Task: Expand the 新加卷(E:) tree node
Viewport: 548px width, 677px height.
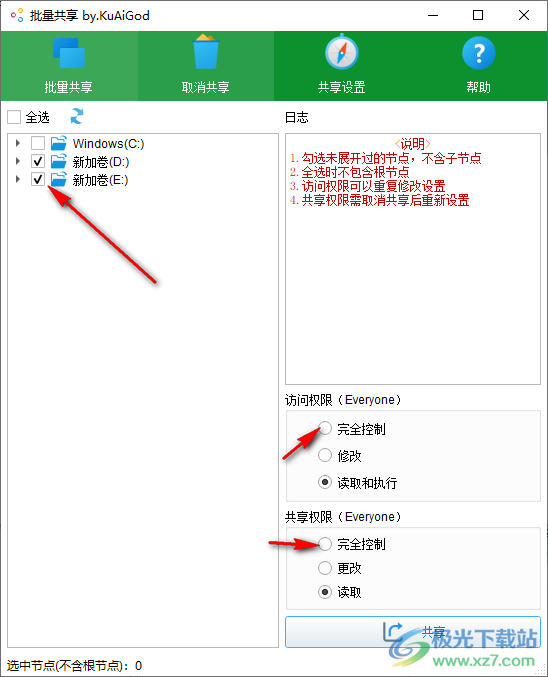Action: coord(18,179)
